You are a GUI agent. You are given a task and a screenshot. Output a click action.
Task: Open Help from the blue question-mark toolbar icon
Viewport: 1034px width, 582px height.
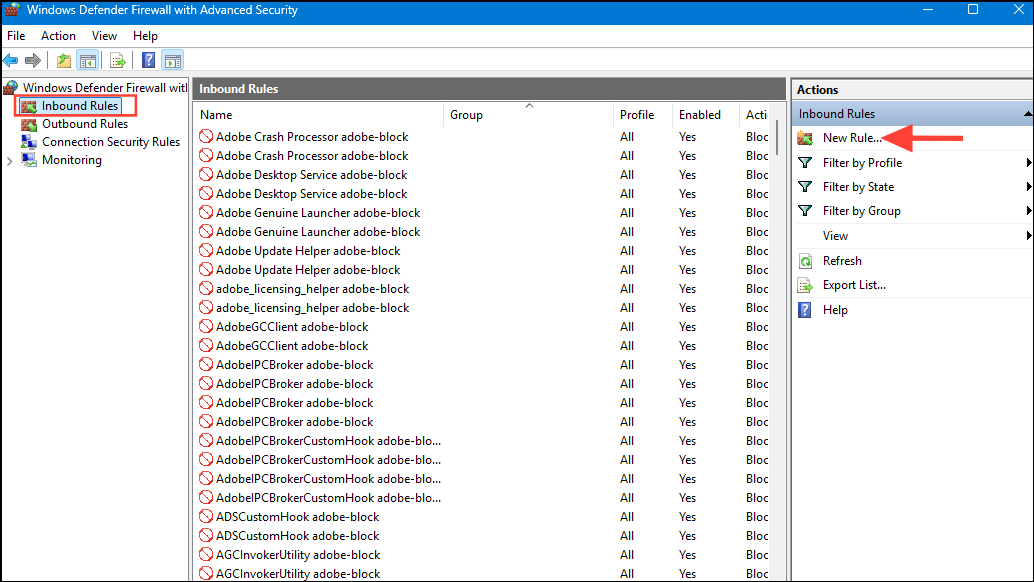click(x=148, y=61)
